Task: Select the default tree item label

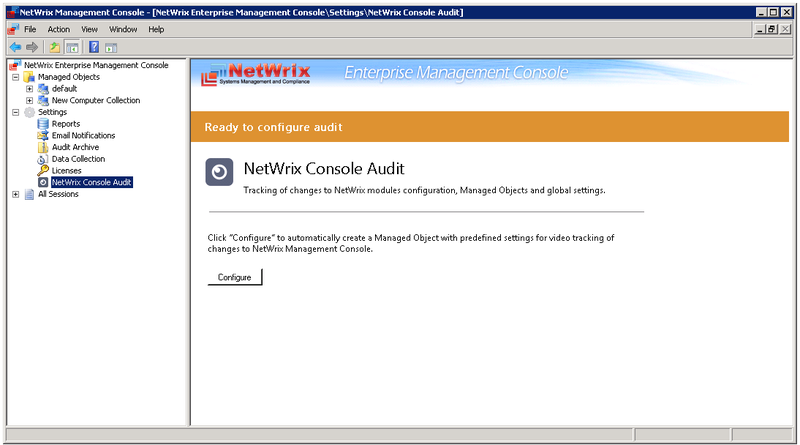Action: [x=64, y=89]
